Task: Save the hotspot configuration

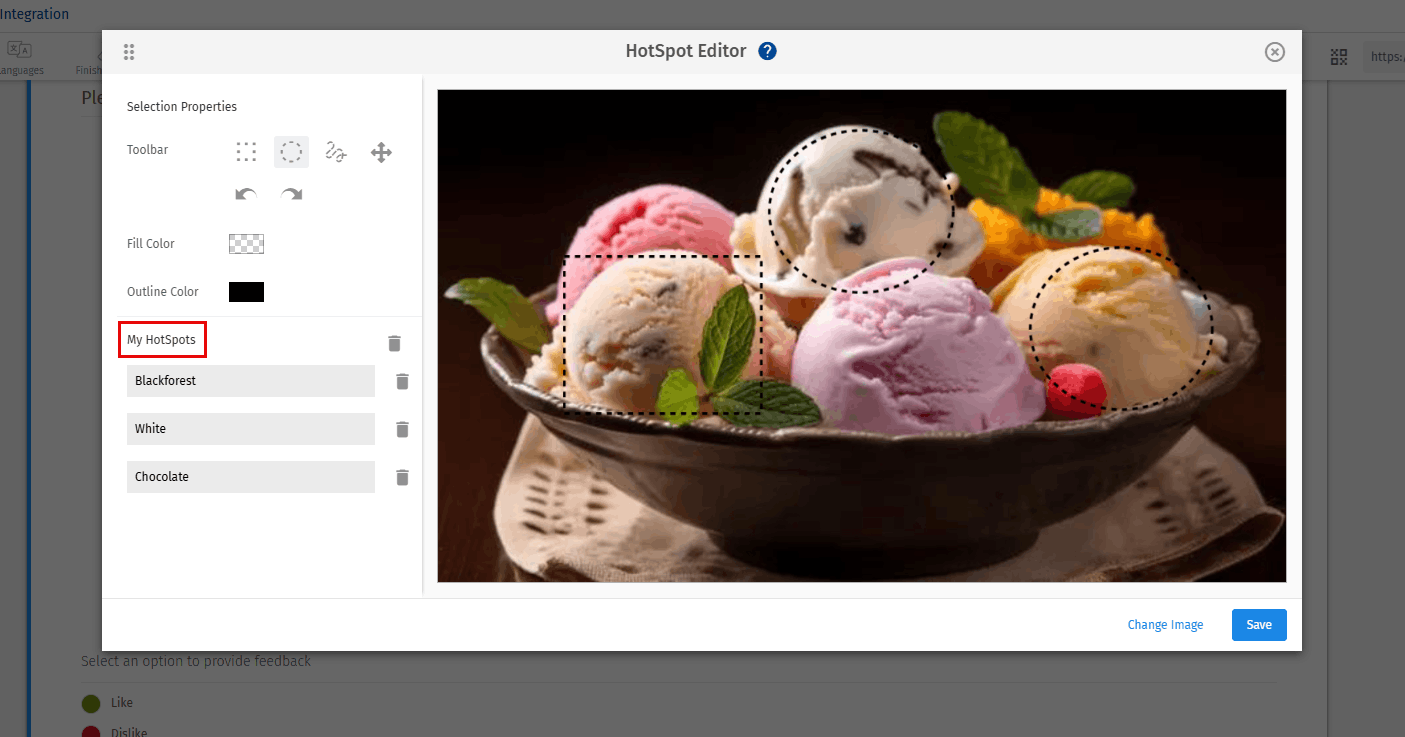Action: tap(1258, 624)
